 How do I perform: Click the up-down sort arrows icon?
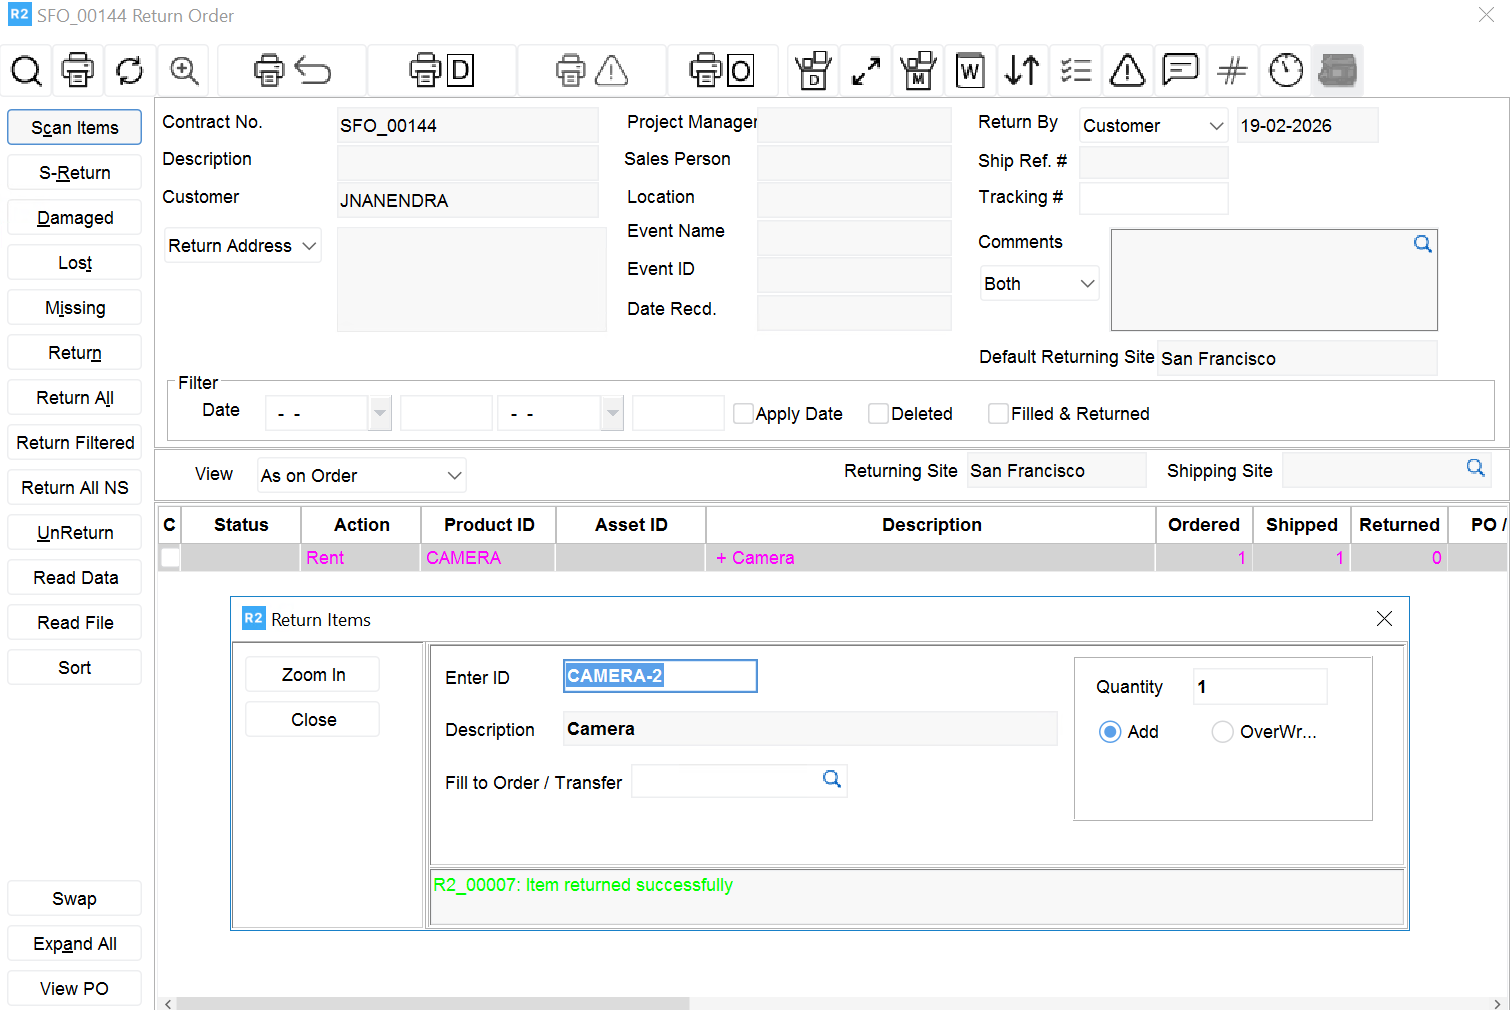click(x=1022, y=71)
